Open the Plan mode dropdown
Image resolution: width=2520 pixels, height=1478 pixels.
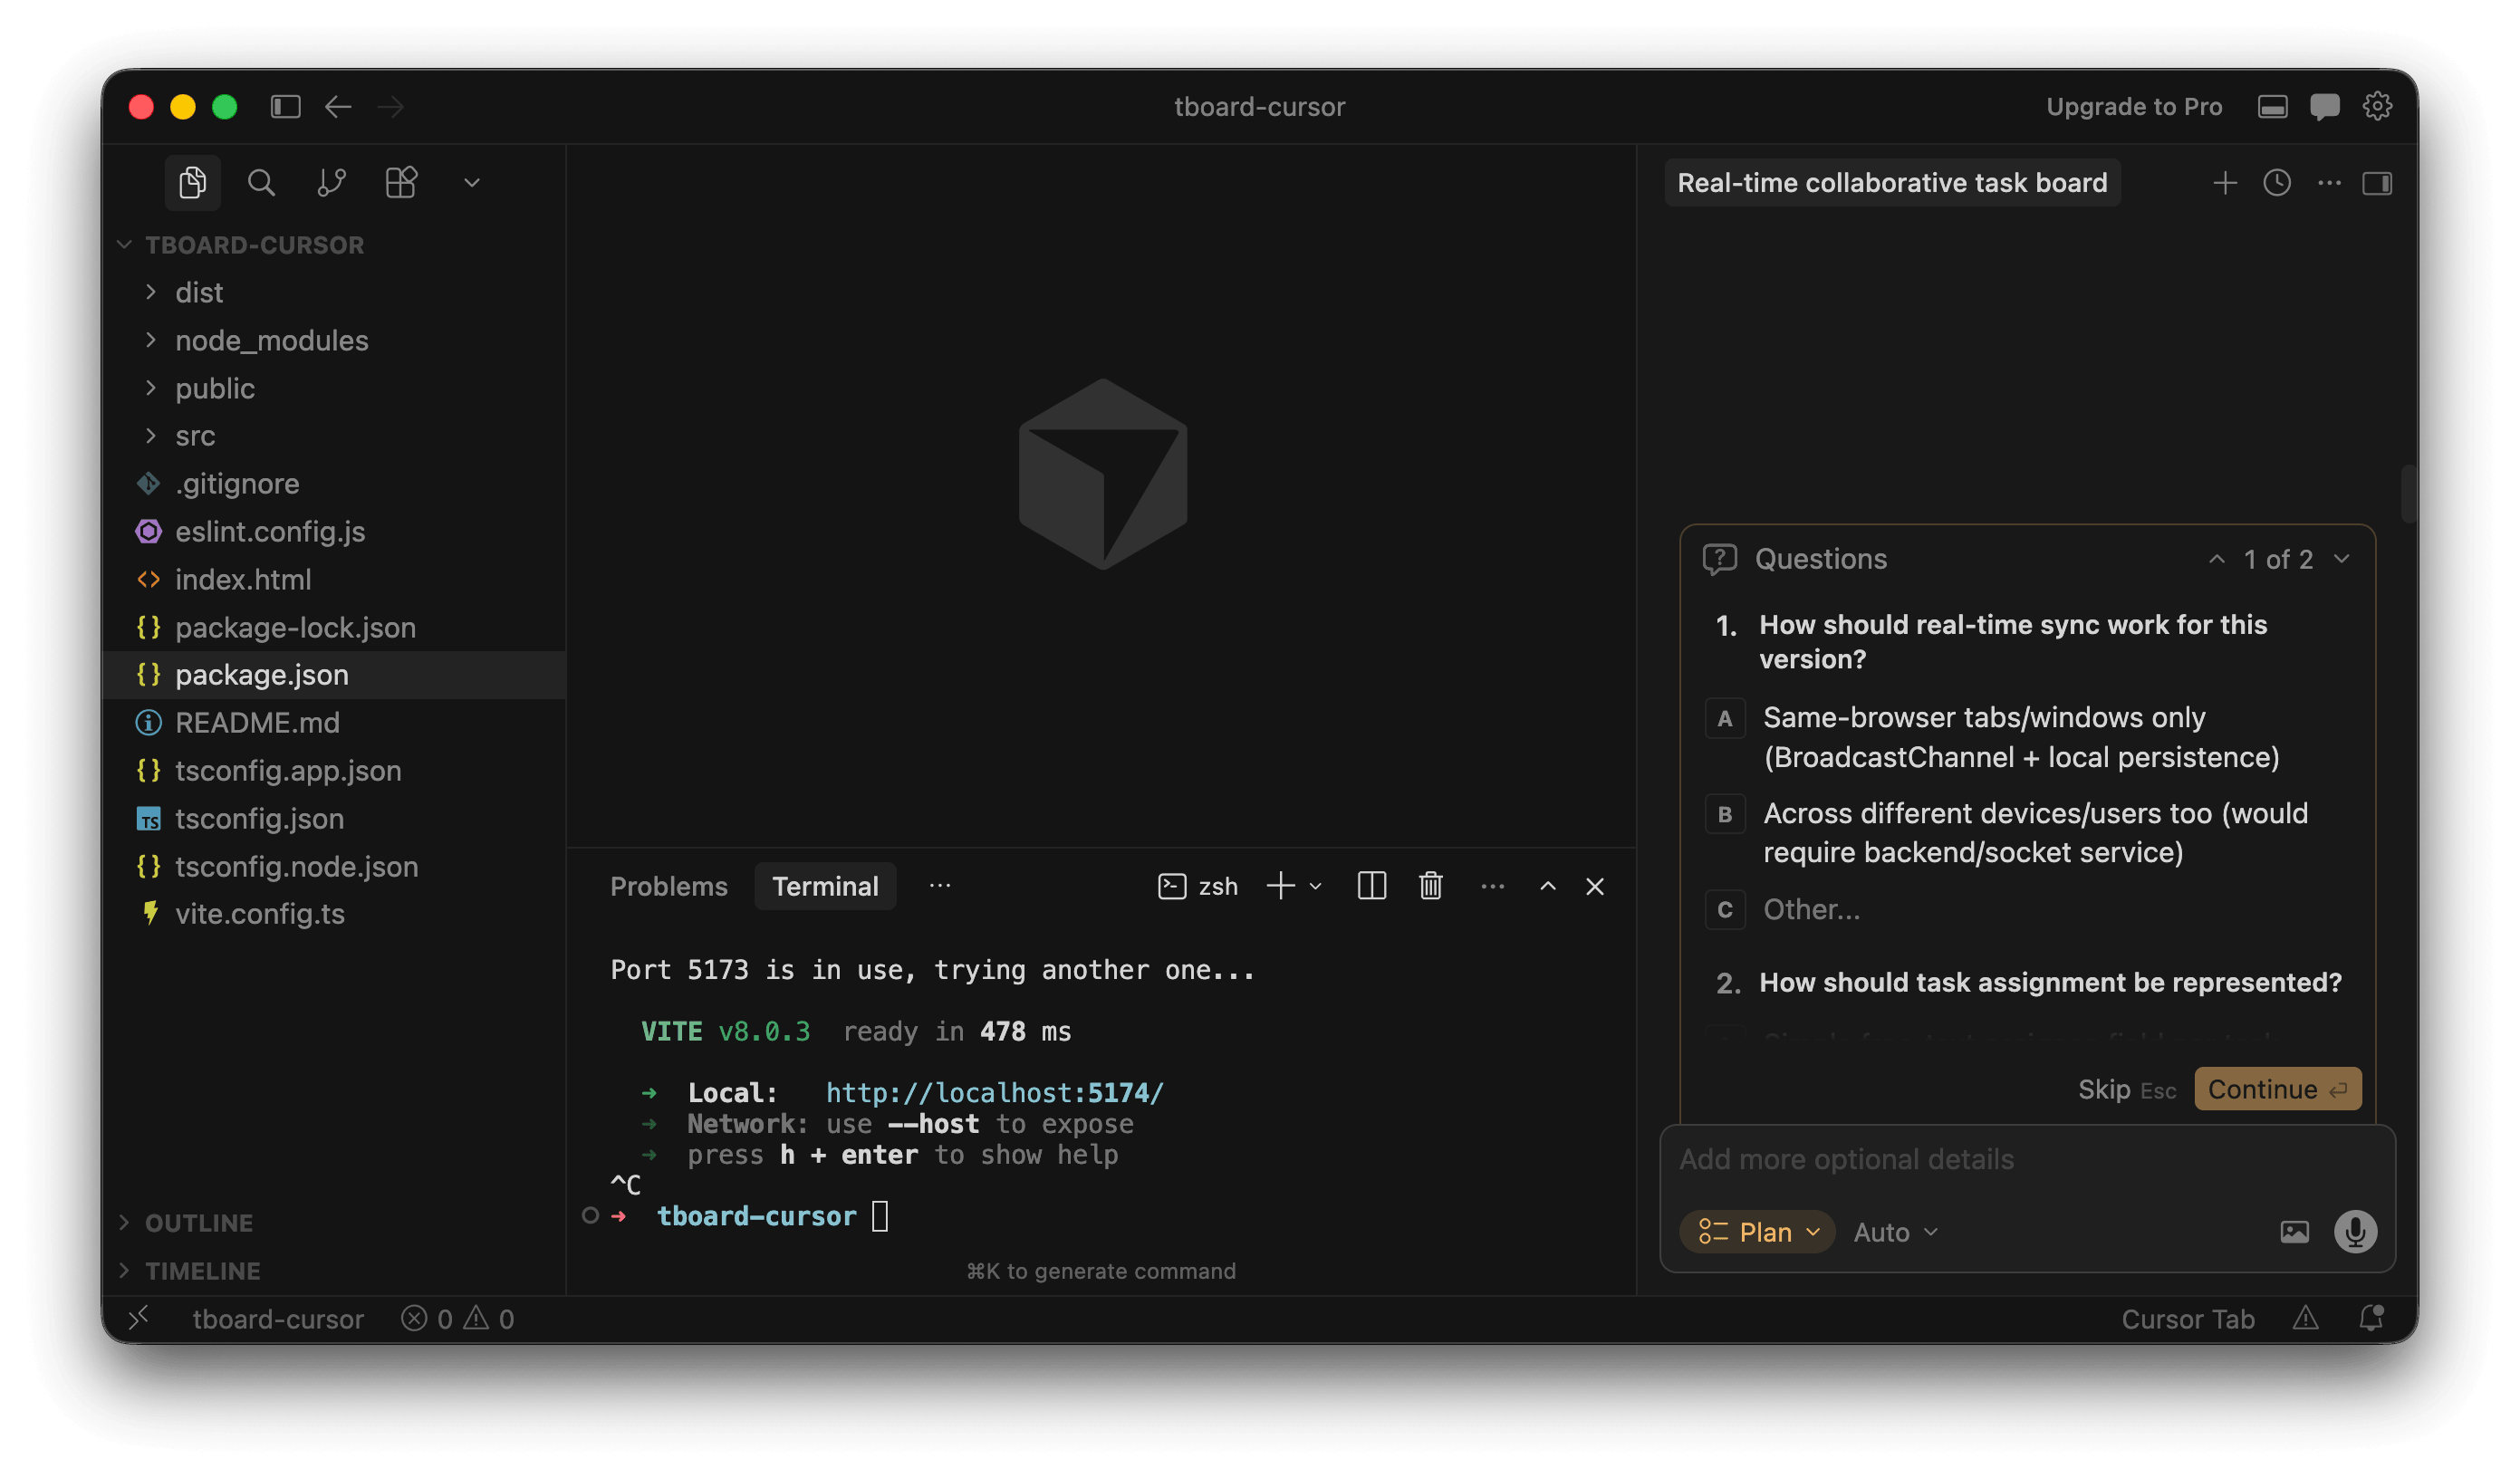pyautogui.click(x=1757, y=1233)
